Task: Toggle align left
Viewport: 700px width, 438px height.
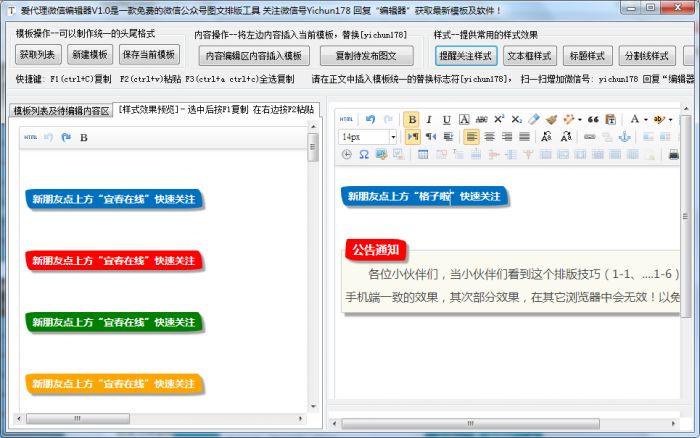Action: (x=471, y=137)
